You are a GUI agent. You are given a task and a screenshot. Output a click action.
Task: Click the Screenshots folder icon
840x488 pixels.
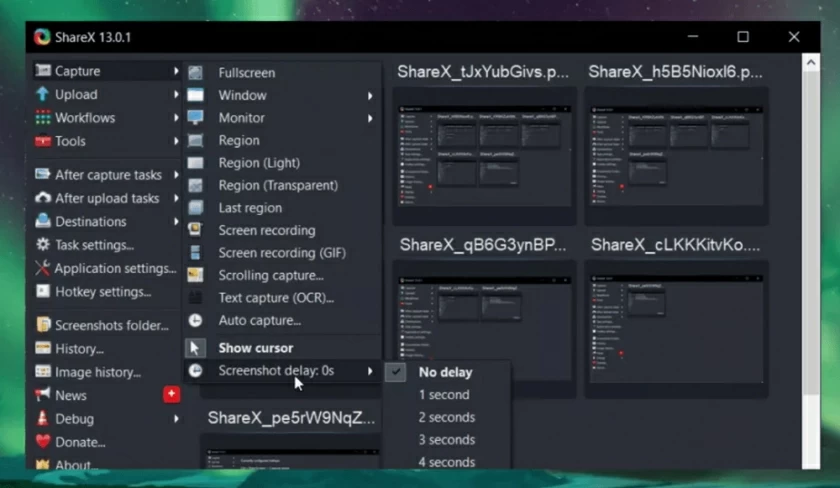pyautogui.click(x=43, y=325)
